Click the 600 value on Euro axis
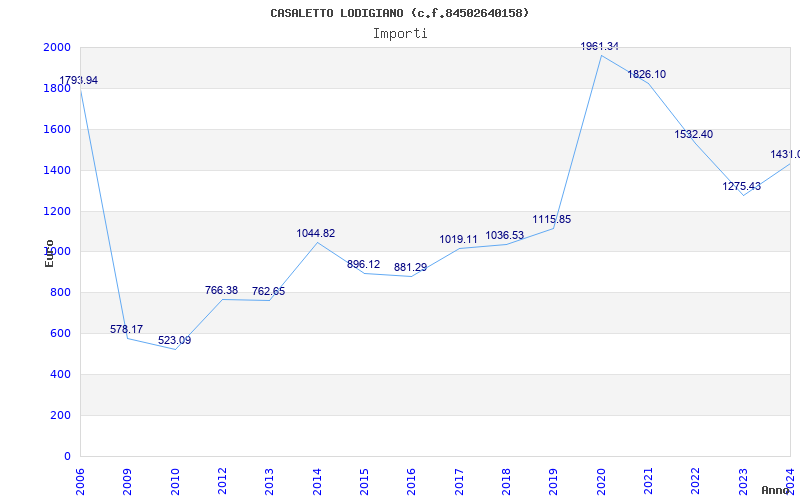The width and height of the screenshot is (800, 500). (60, 333)
